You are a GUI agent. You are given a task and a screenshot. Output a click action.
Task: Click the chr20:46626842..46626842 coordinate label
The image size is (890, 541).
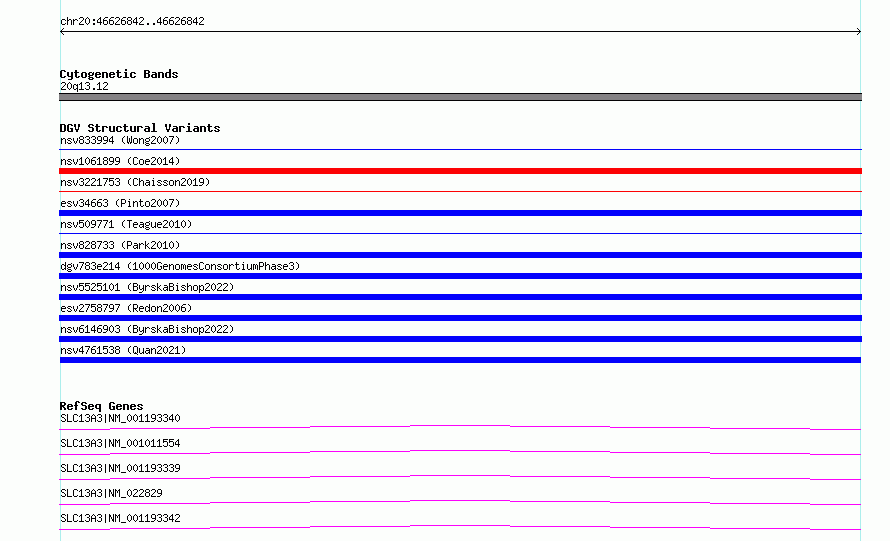click(x=132, y=22)
